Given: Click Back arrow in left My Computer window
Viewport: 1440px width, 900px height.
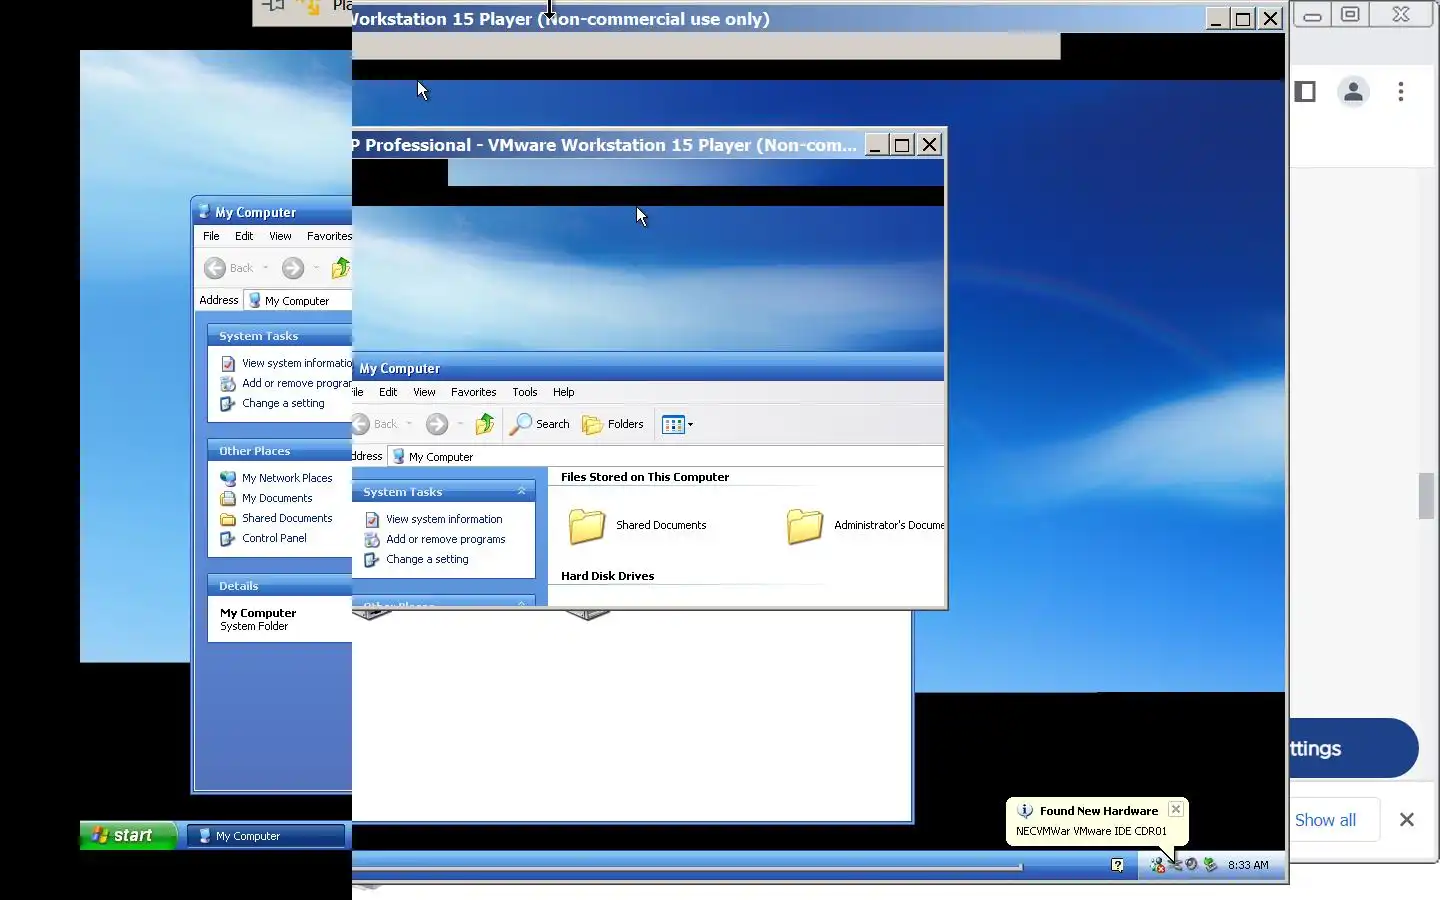Looking at the screenshot, I should [x=215, y=268].
